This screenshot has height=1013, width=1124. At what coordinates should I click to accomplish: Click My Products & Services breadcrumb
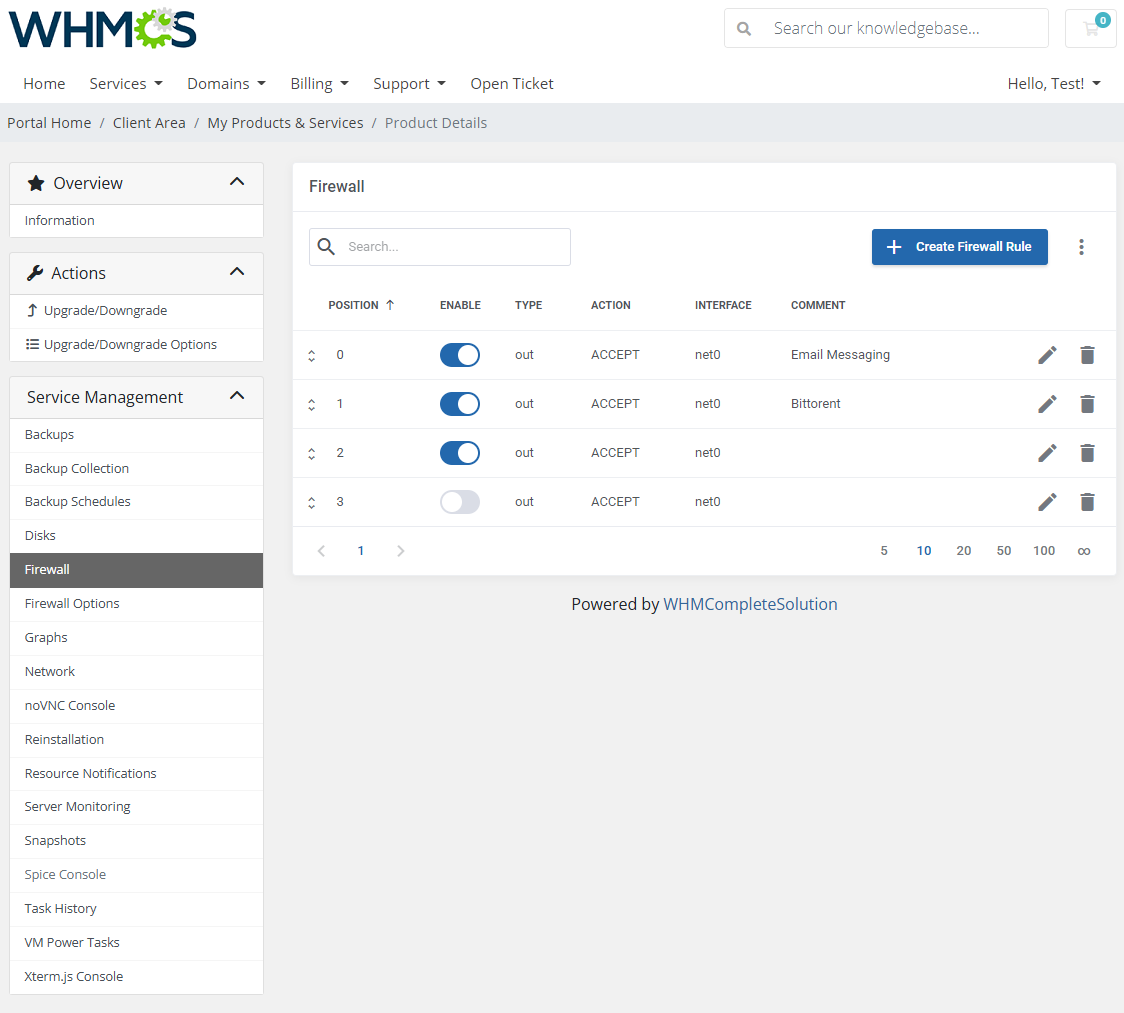click(285, 123)
